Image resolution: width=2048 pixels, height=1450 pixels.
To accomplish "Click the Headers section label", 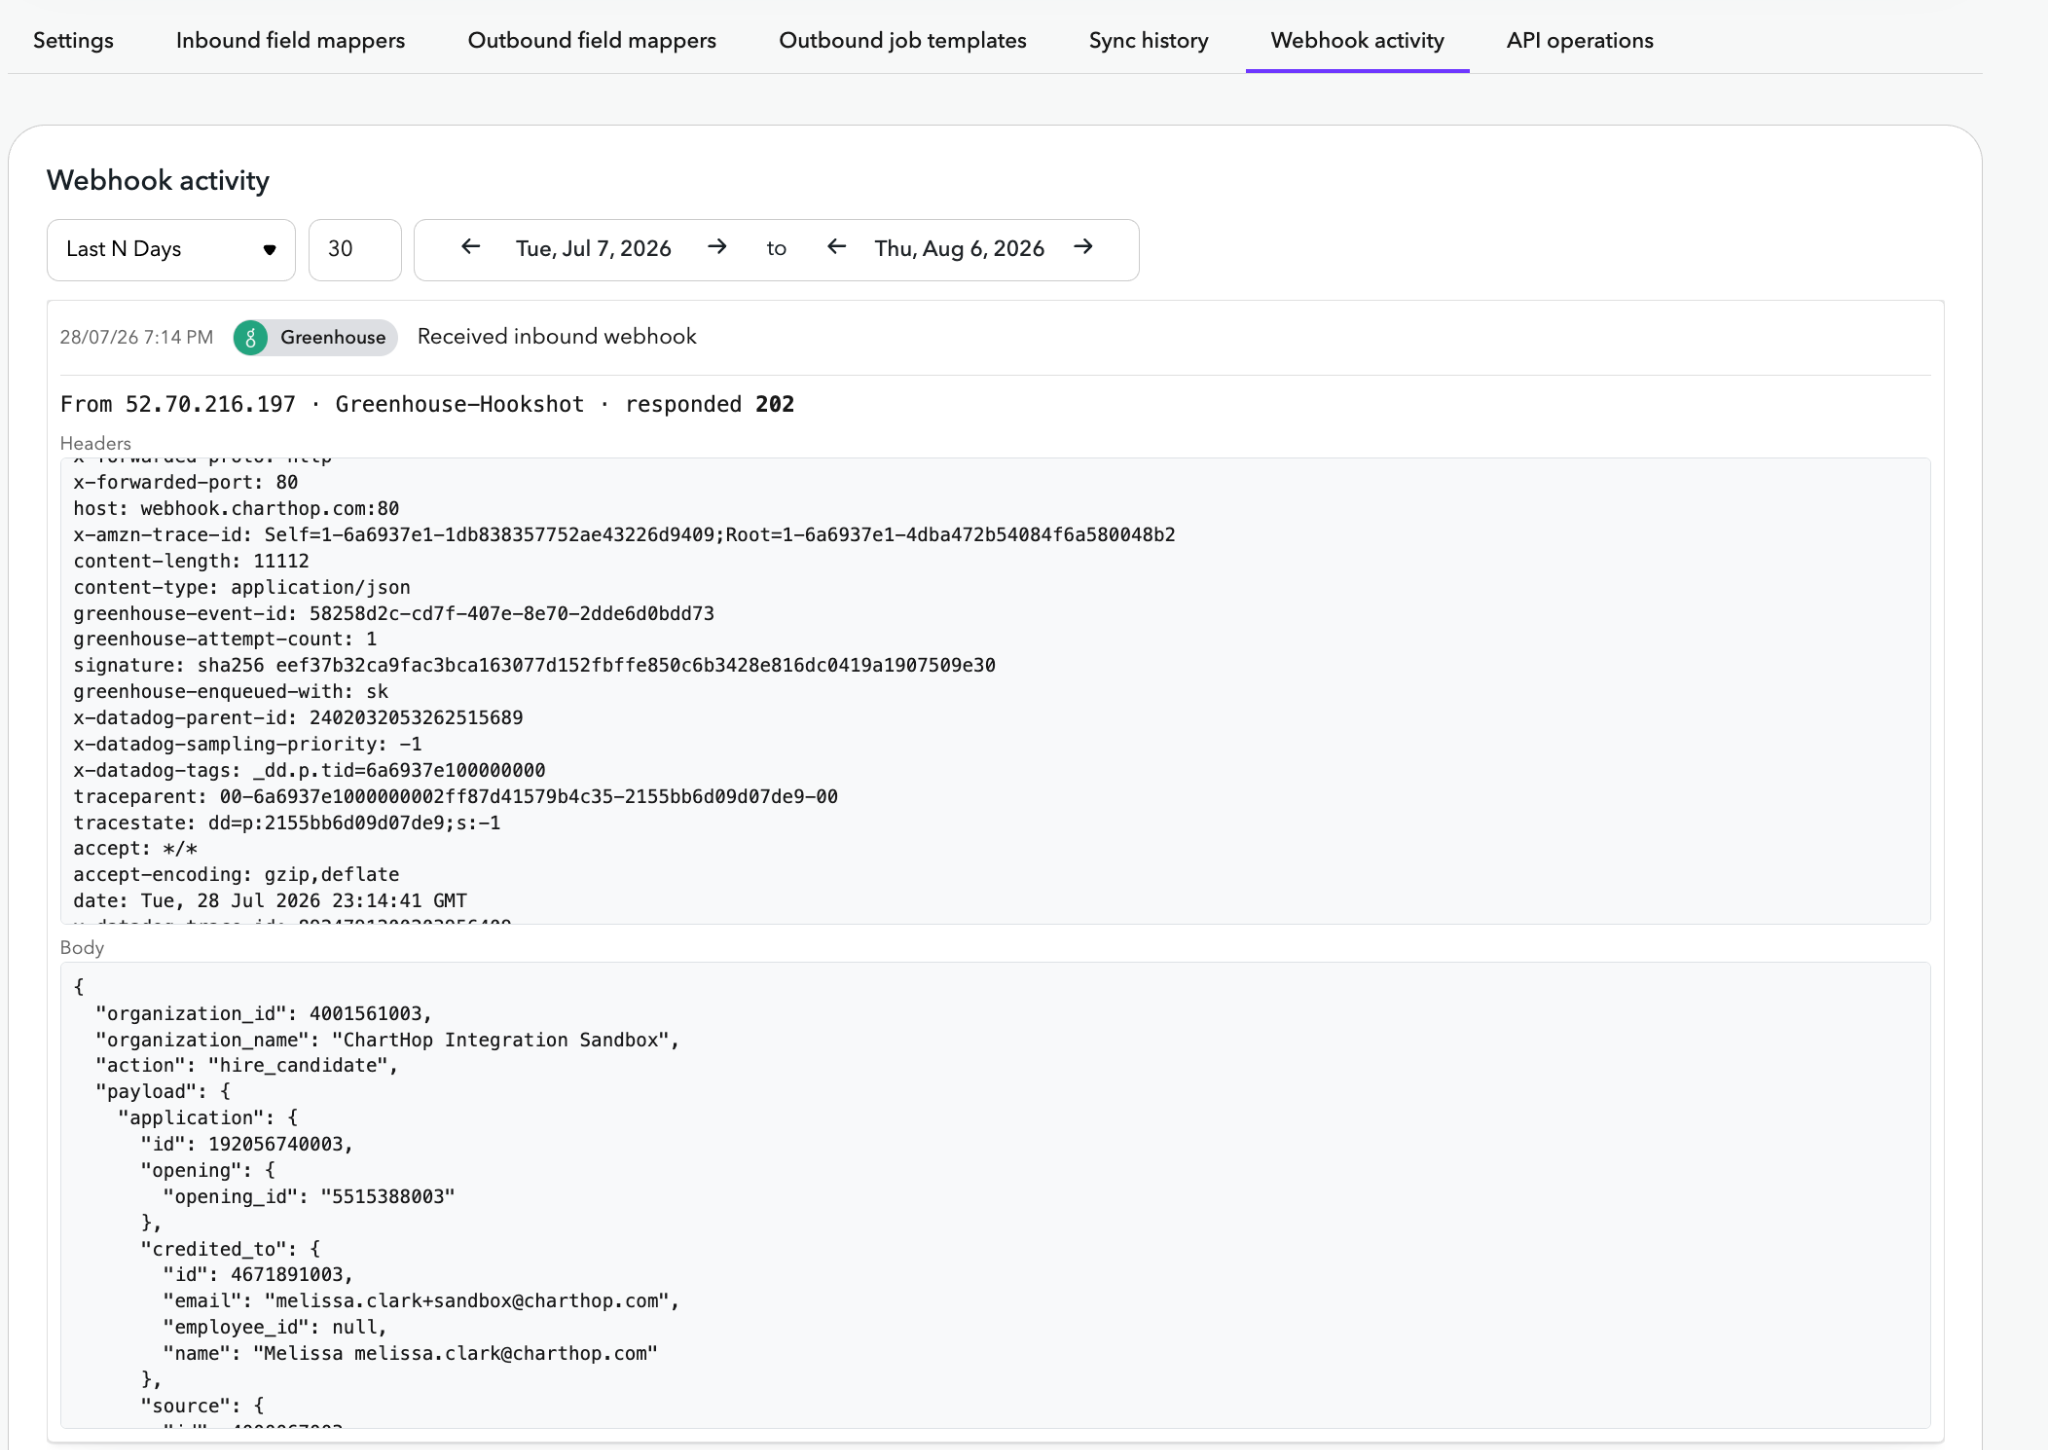I will click(x=95, y=443).
